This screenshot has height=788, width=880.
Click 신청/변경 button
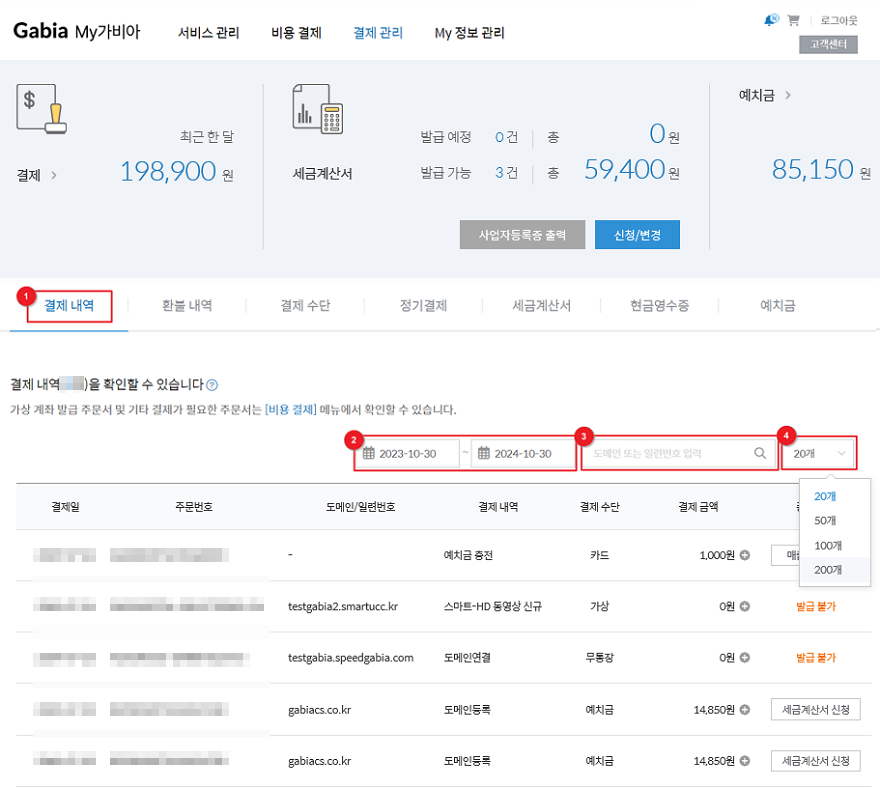(637, 235)
